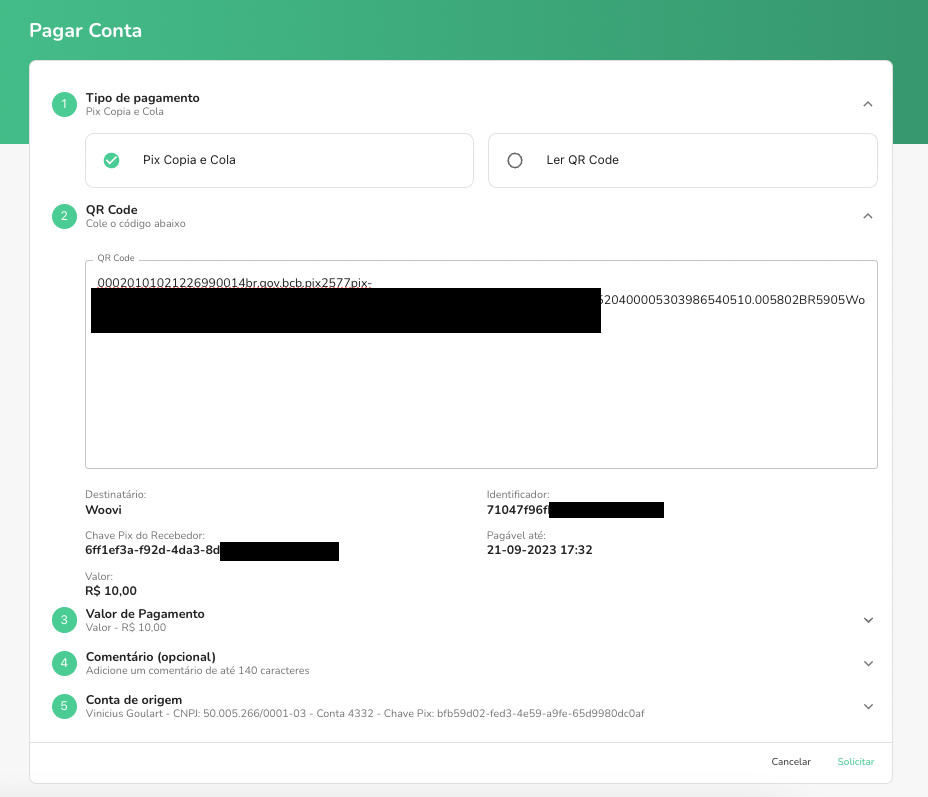Open the Valor de Pagamento step header
The width and height of the screenshot is (928, 797).
pos(145,614)
